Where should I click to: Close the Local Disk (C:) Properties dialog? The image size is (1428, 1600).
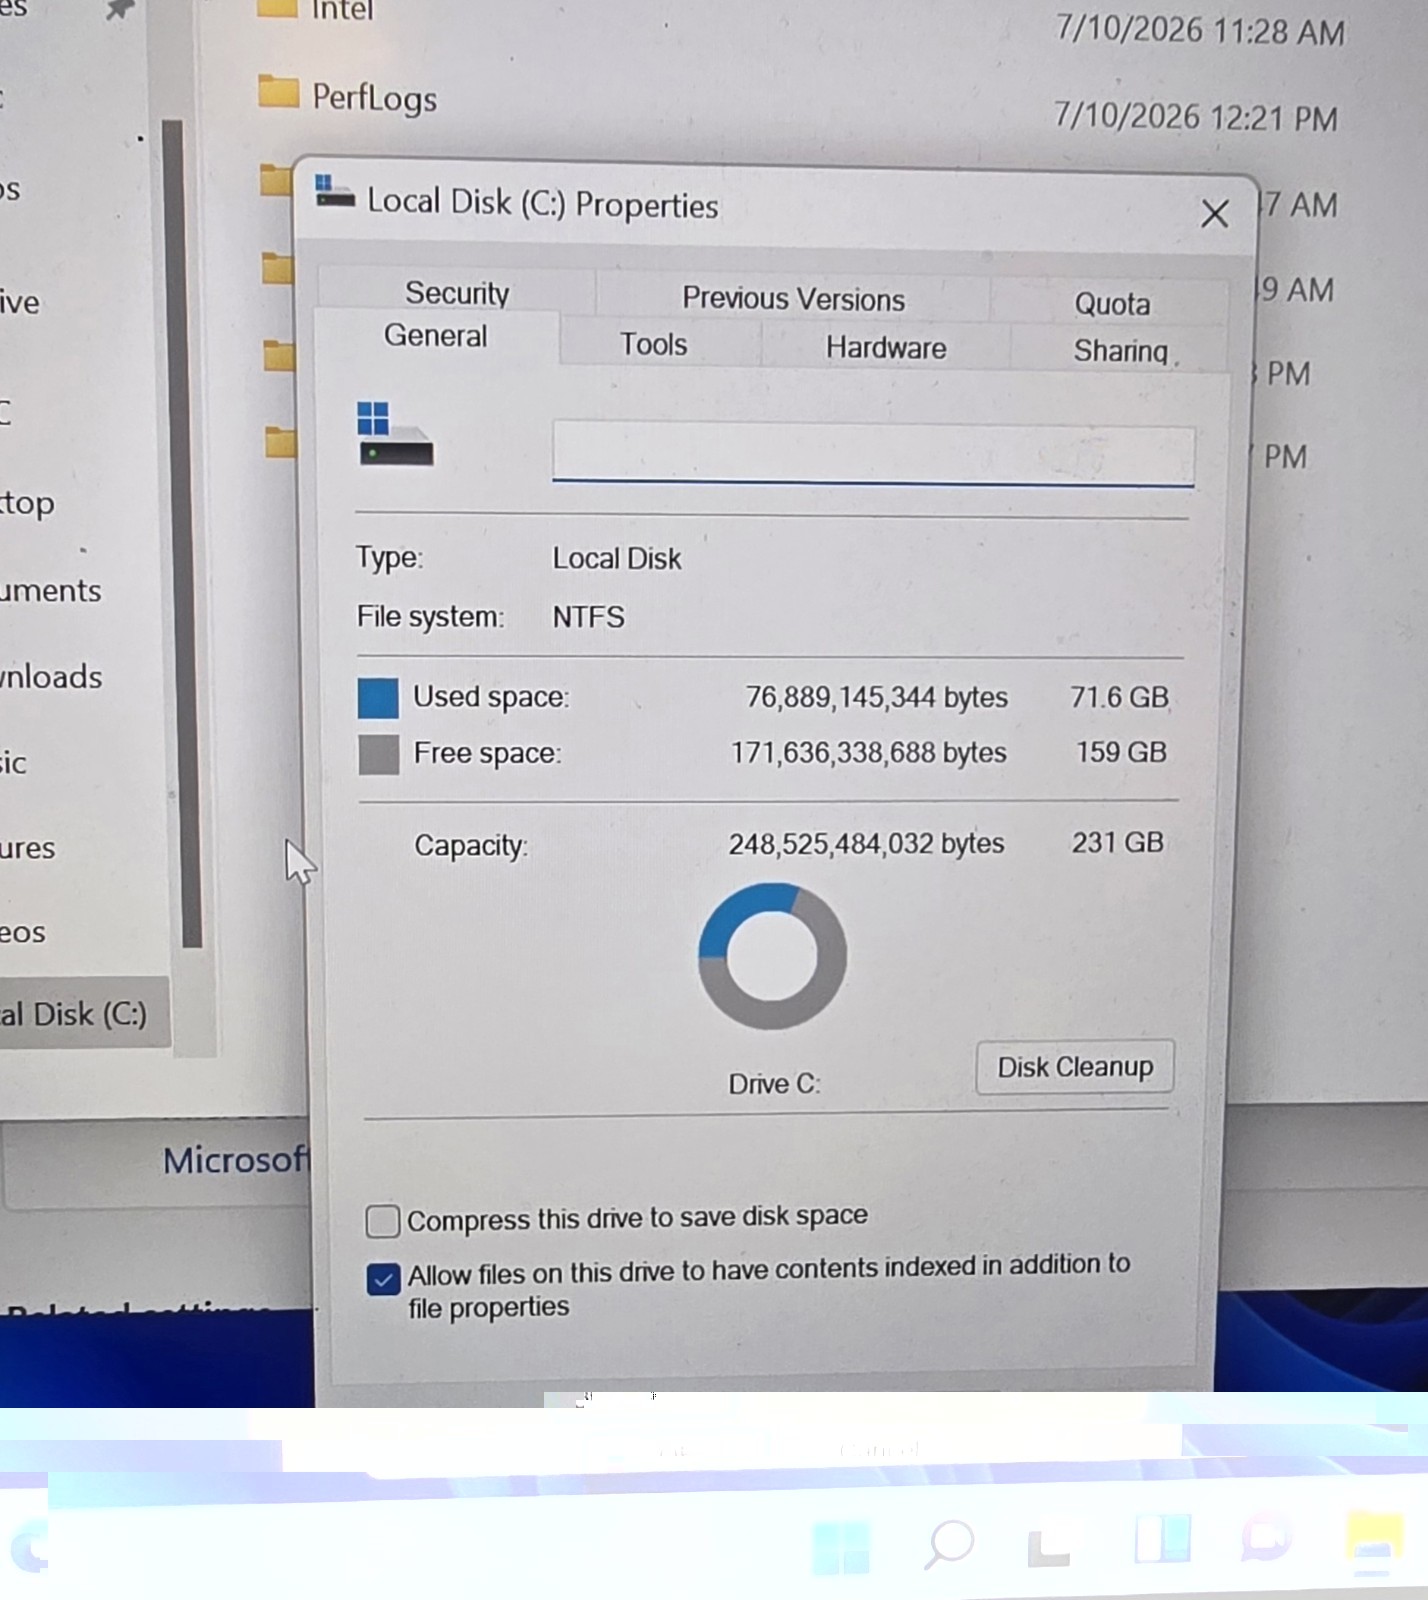(x=1214, y=213)
